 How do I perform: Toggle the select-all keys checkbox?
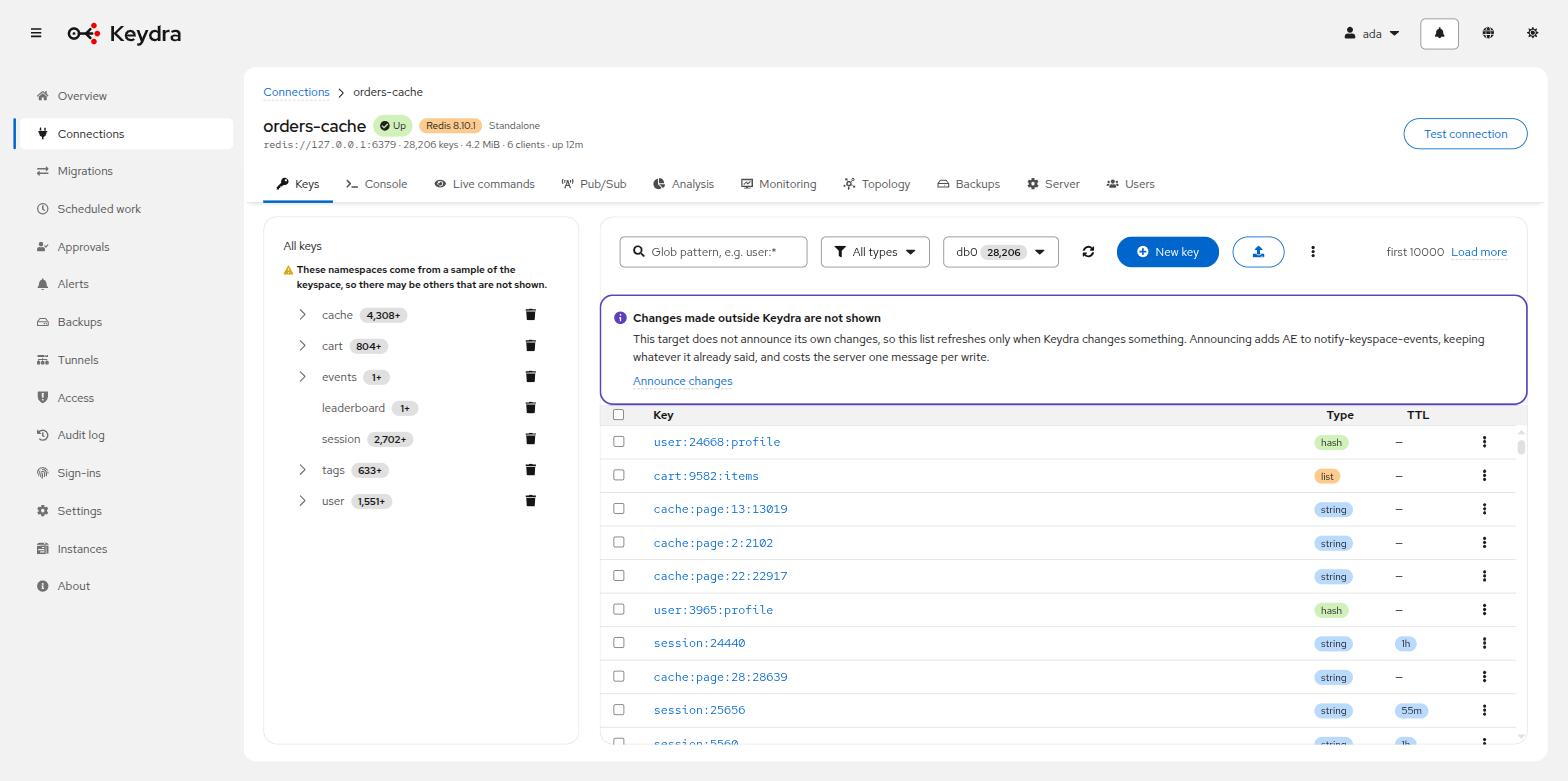coord(618,415)
